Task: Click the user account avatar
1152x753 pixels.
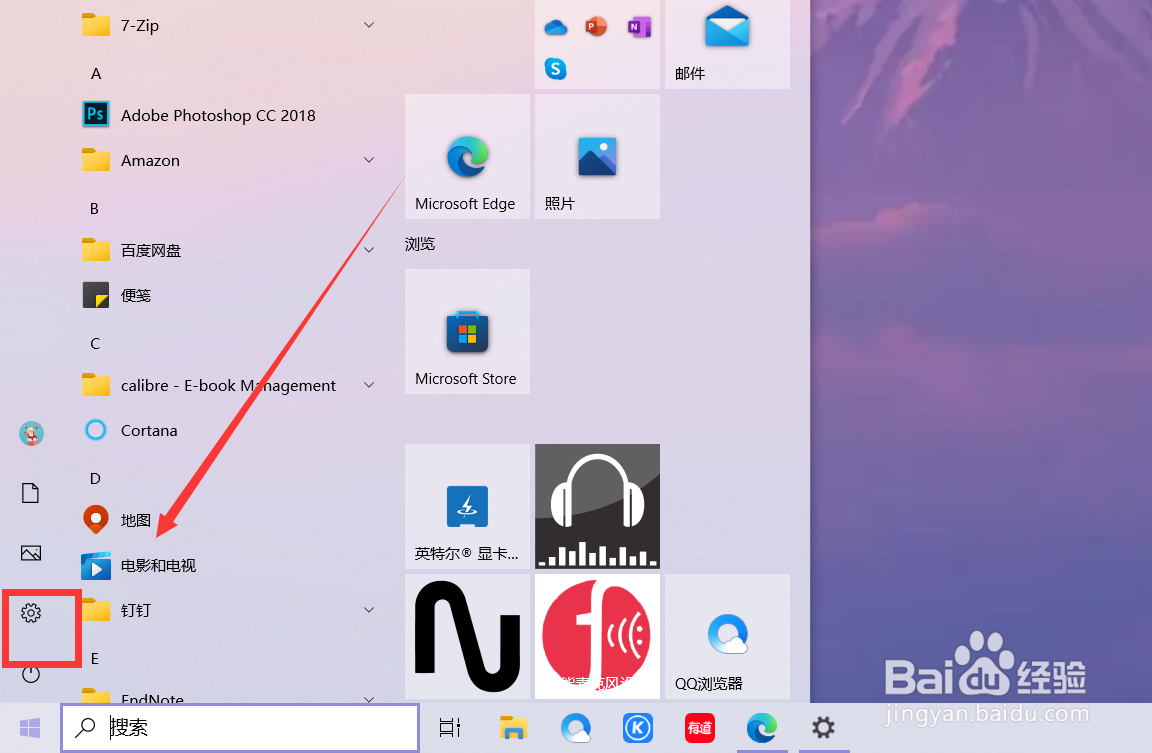Action: (31, 433)
